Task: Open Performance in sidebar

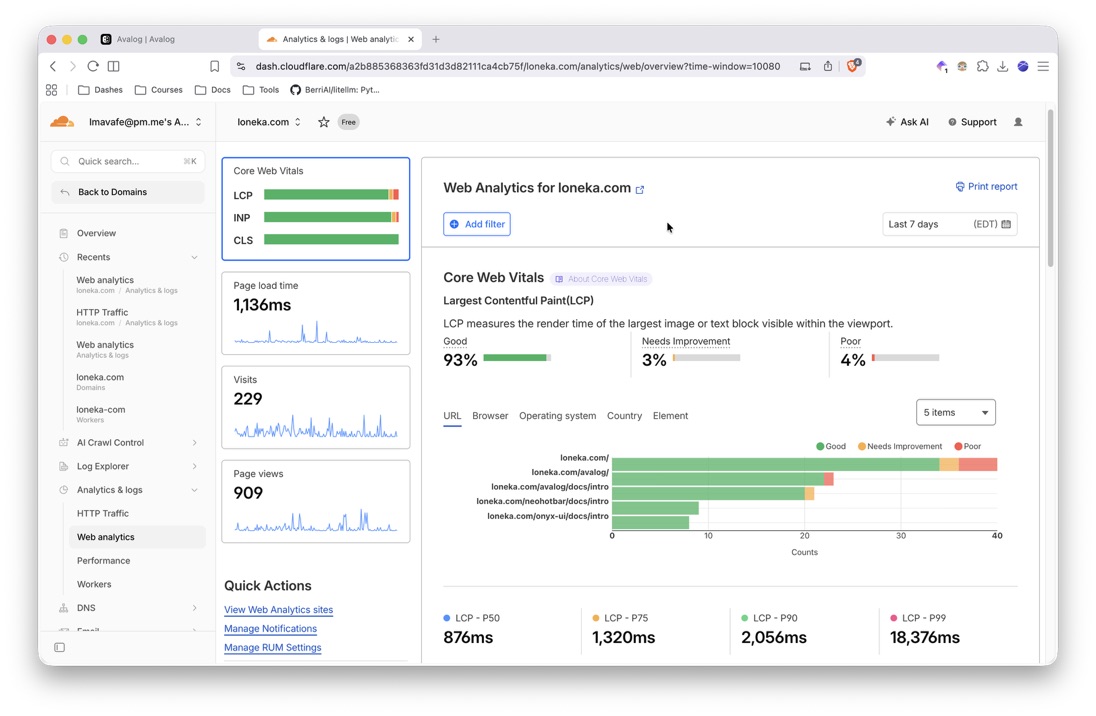Action: click(103, 561)
